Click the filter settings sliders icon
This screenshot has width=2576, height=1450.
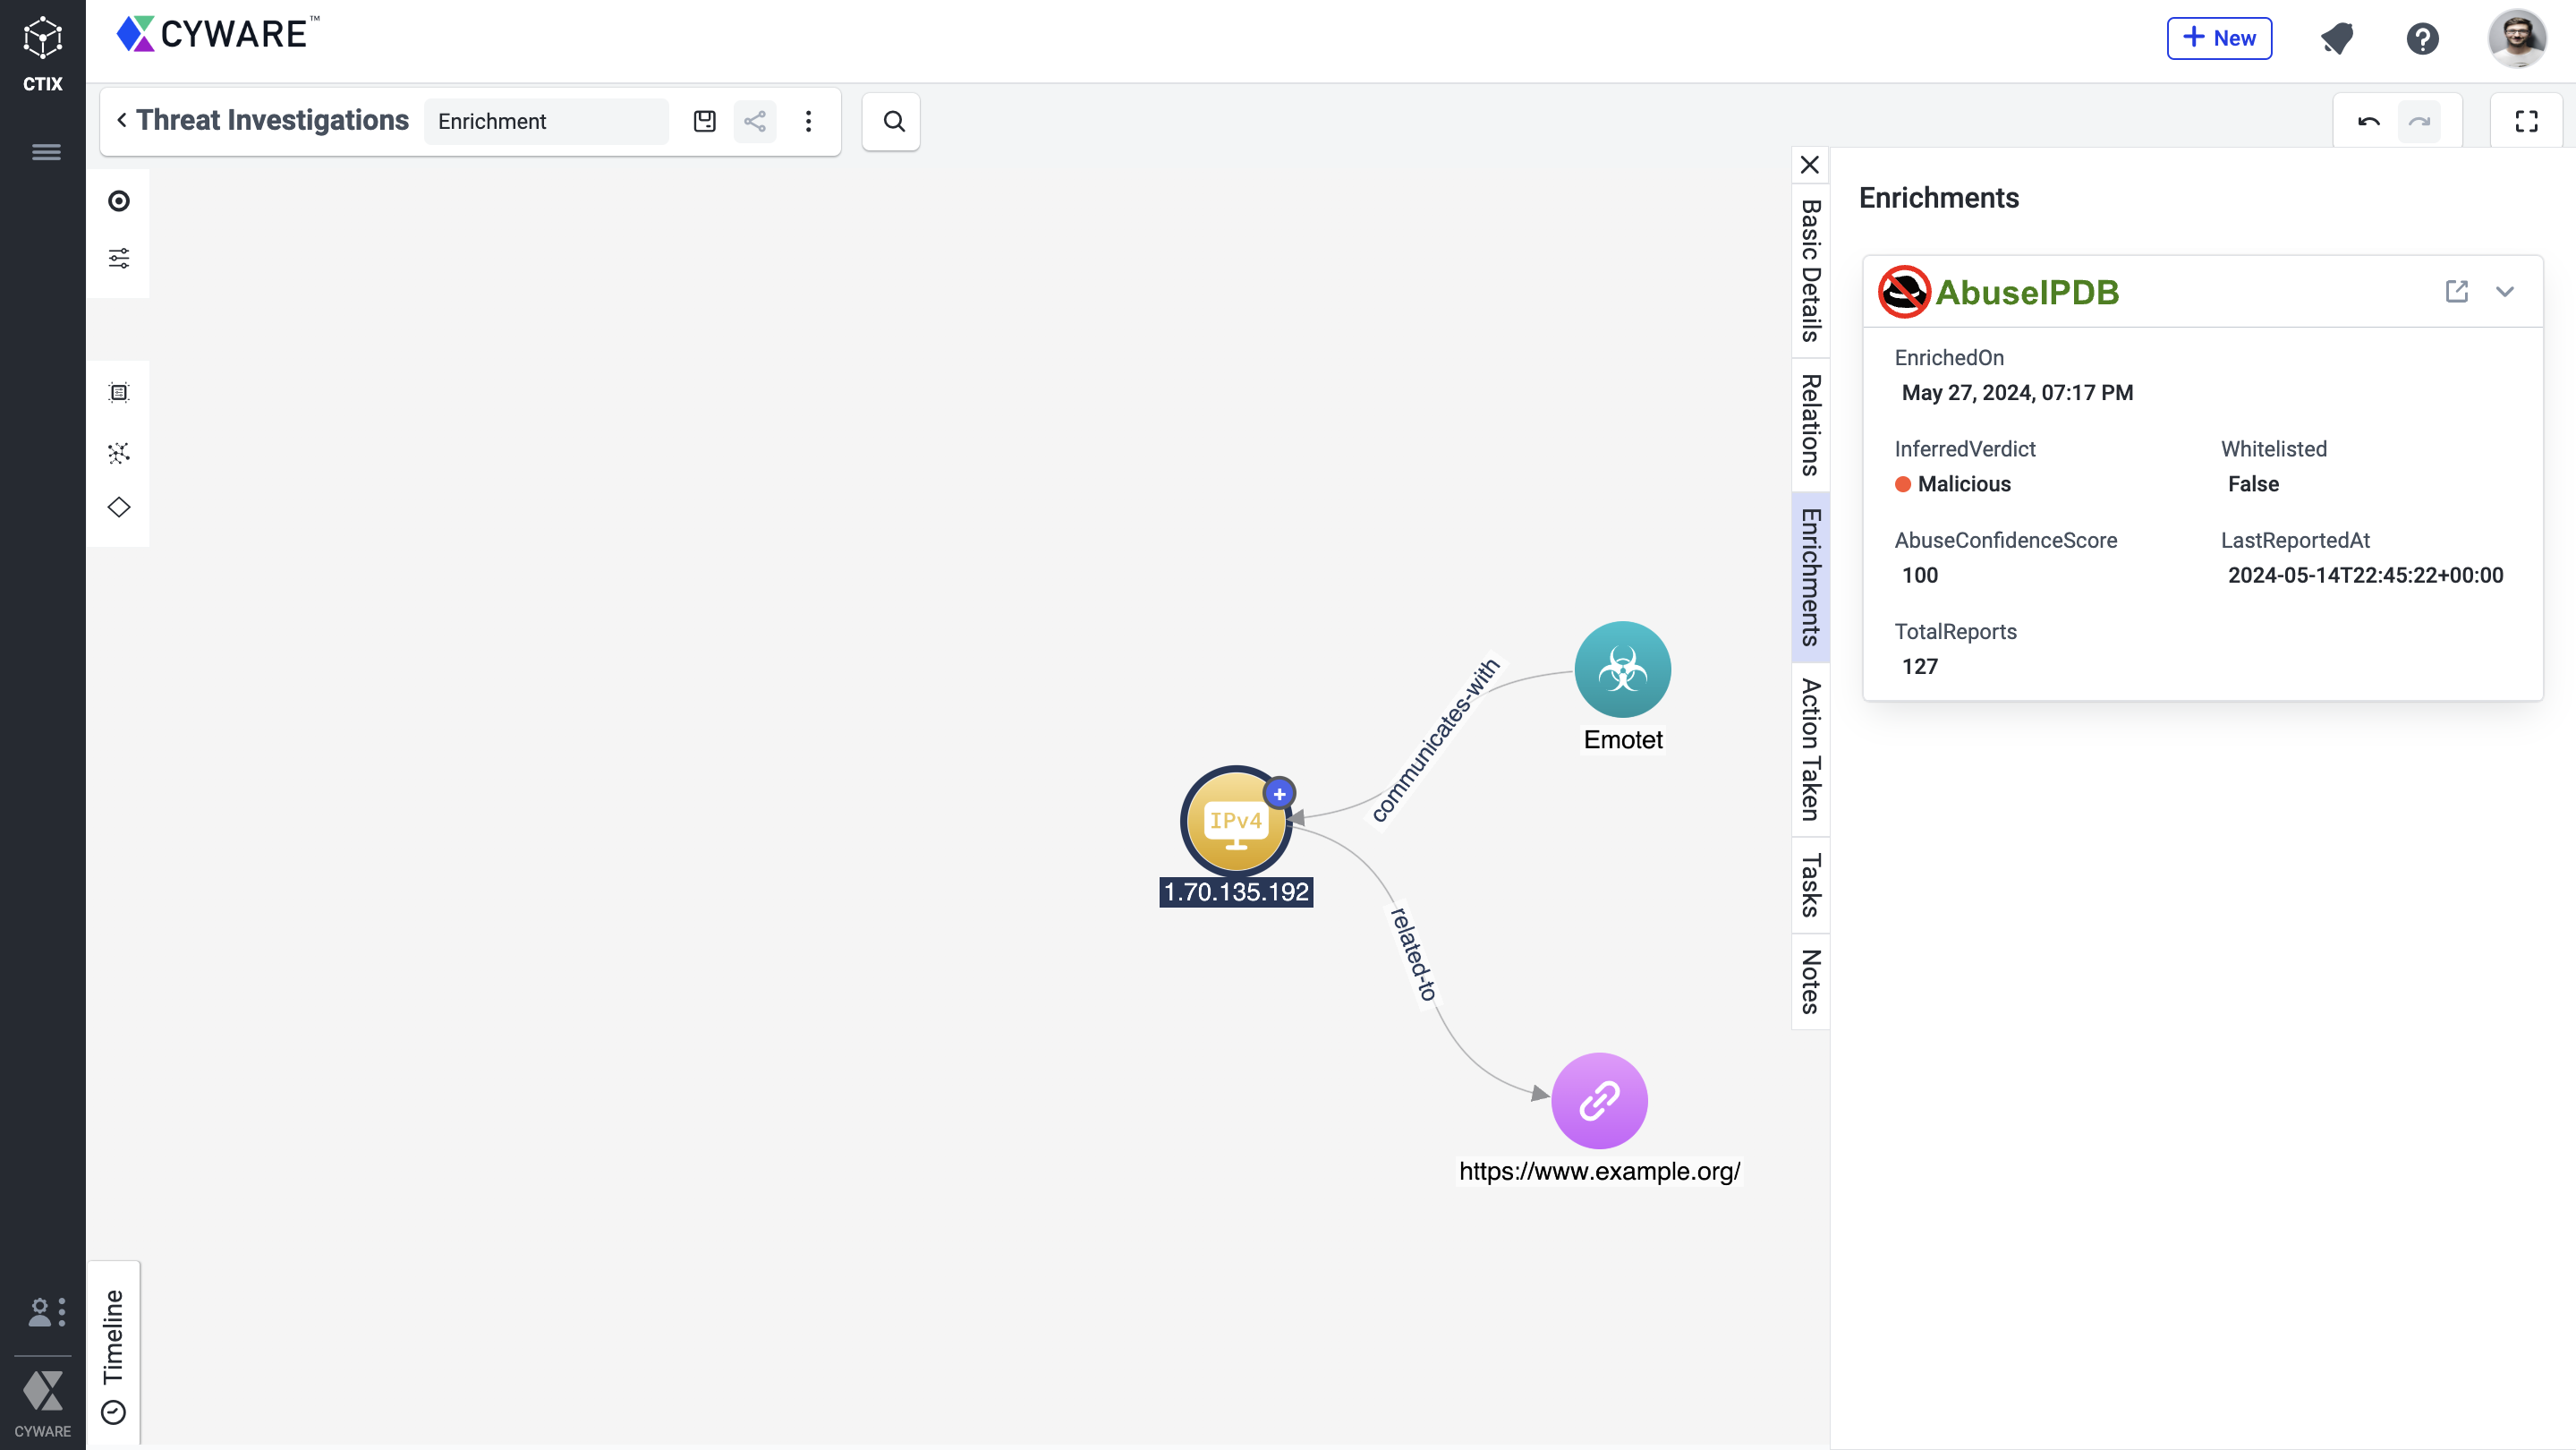119,259
